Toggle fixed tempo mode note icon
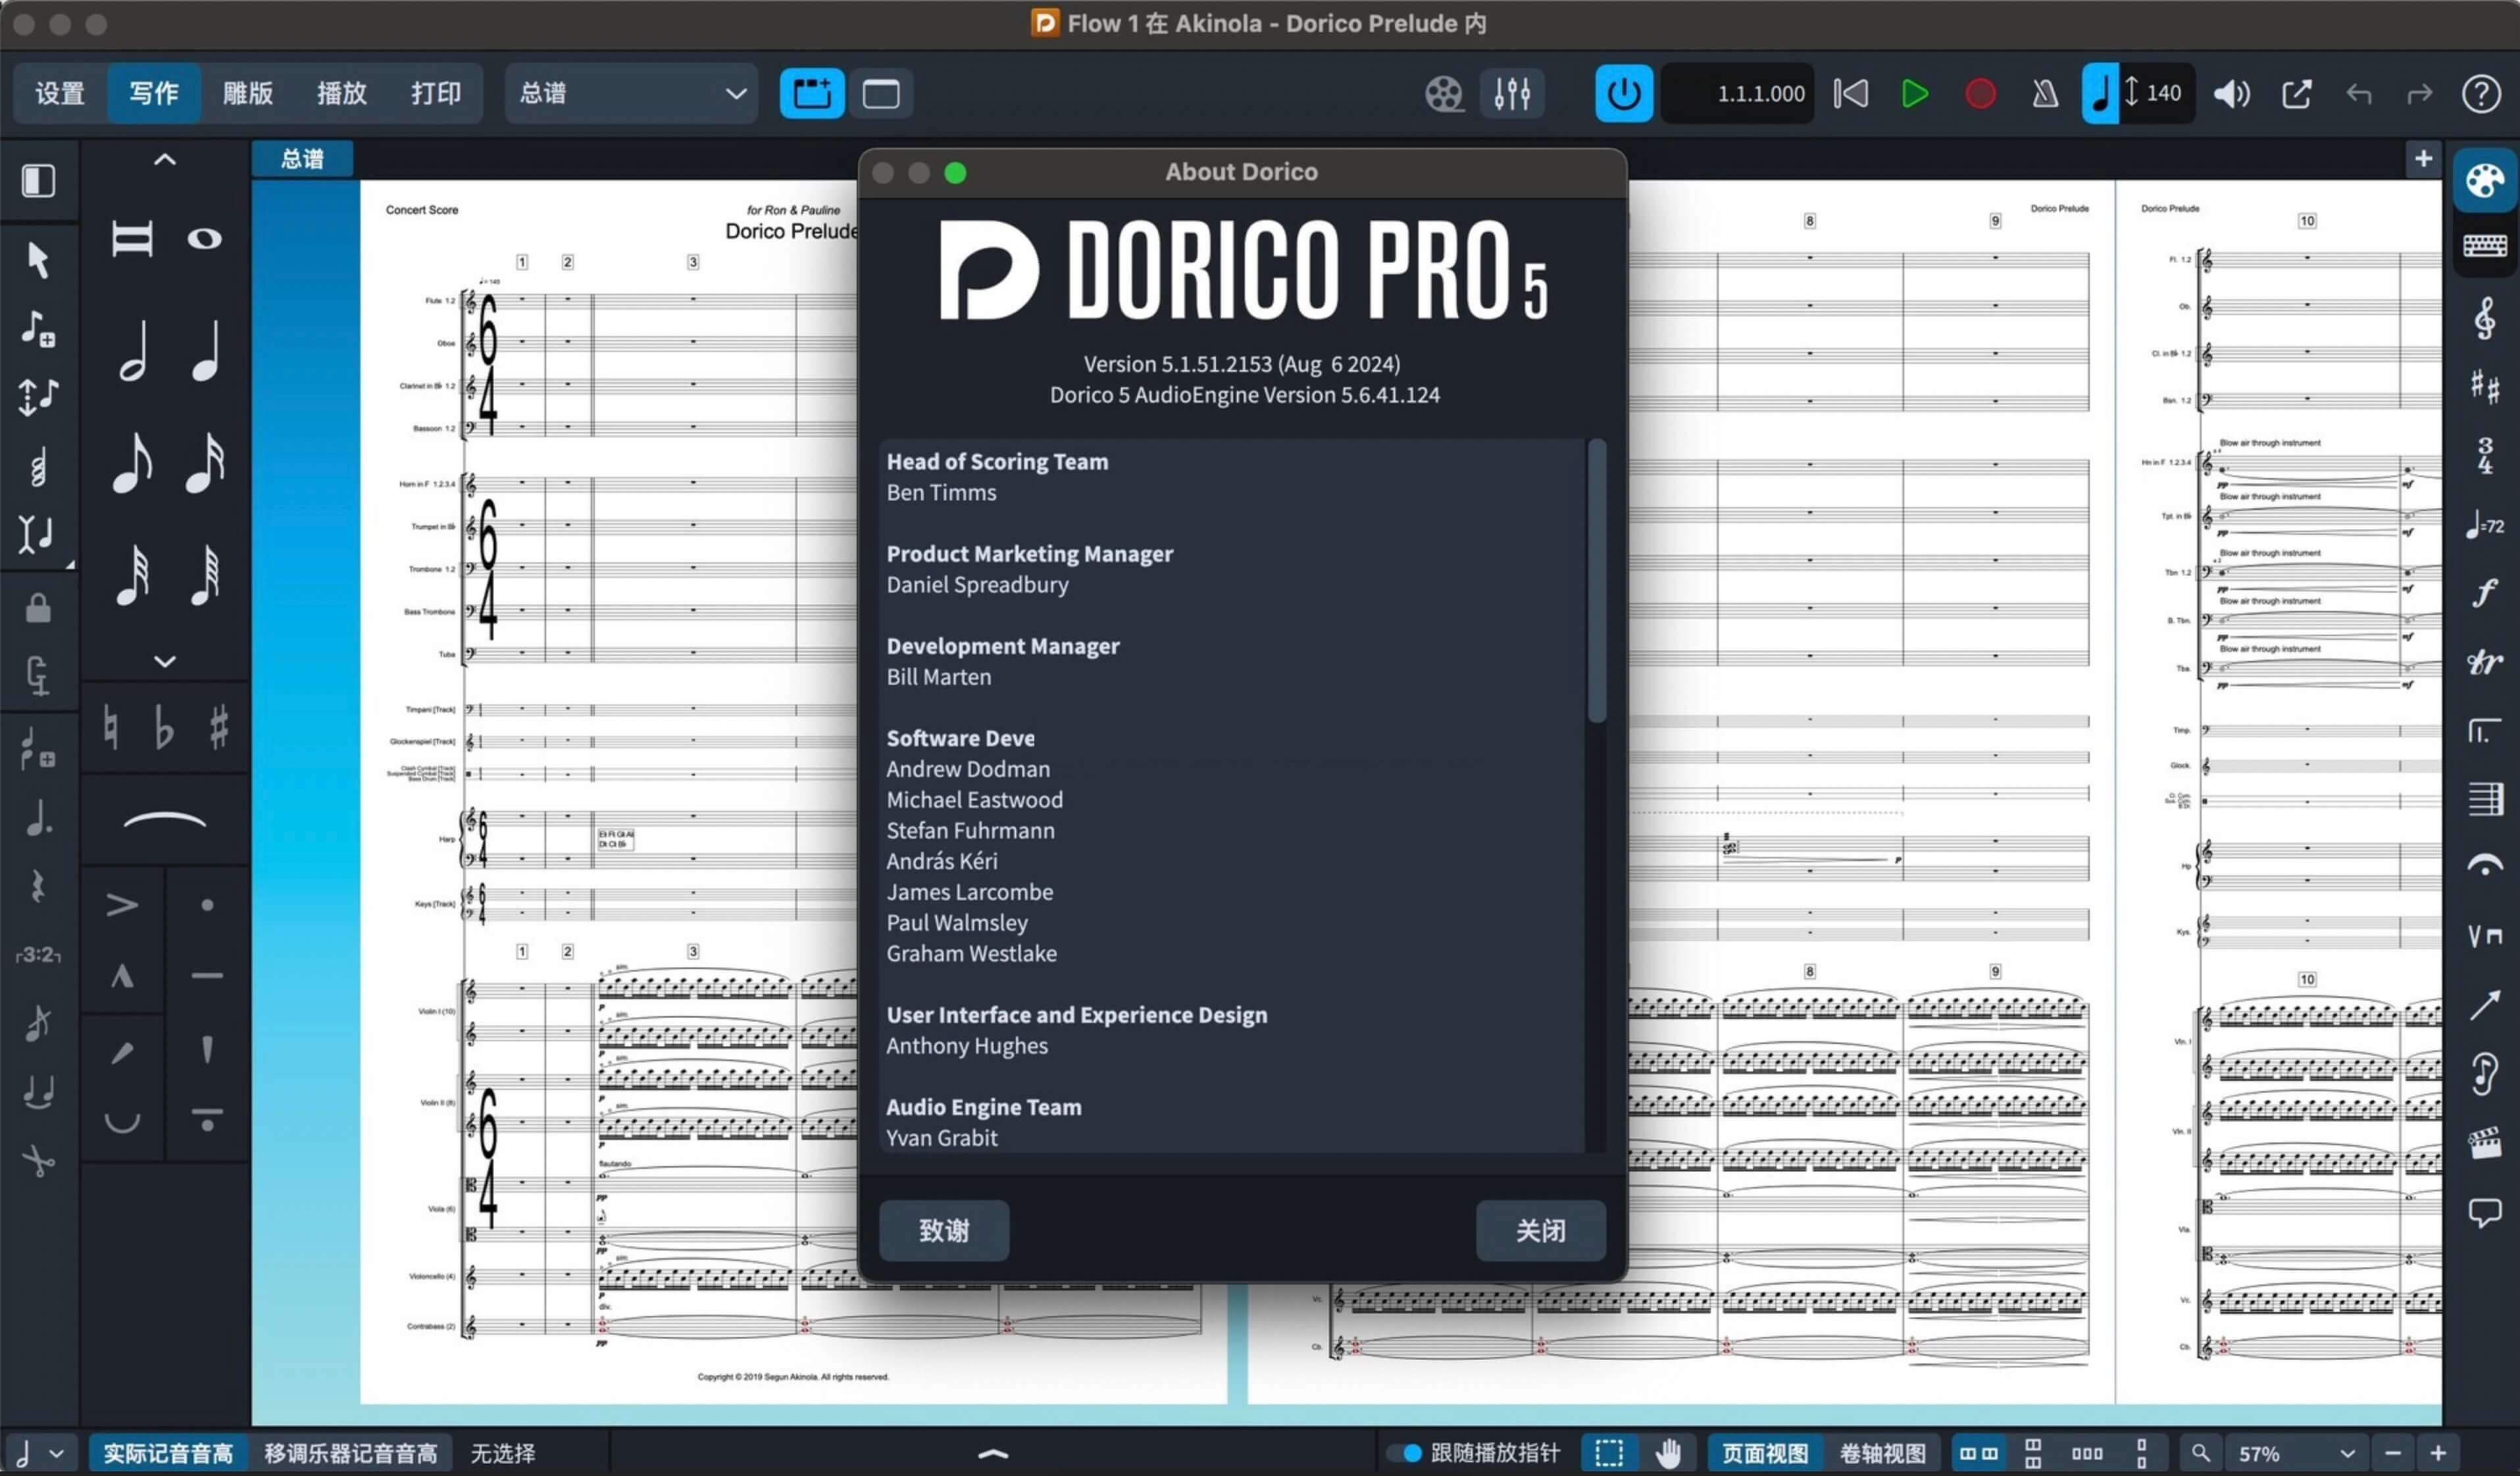Viewport: 2520px width, 1476px height. [x=2100, y=94]
